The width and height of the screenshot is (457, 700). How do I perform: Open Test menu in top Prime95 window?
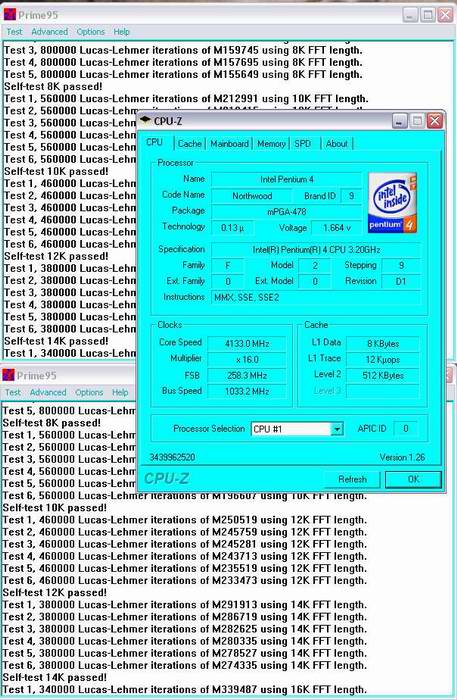[x=14, y=32]
